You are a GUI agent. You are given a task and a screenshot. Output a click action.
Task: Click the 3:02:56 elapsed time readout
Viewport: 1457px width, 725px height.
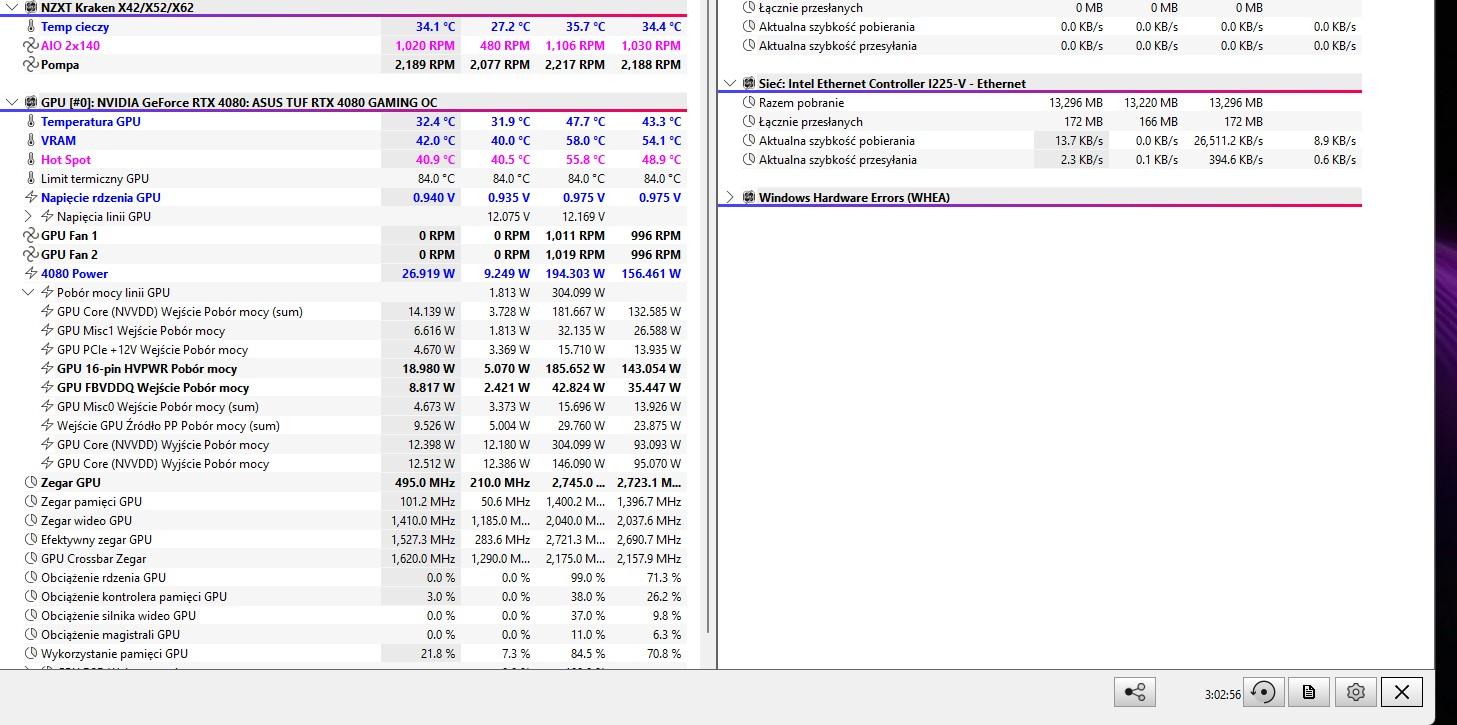(x=1223, y=694)
